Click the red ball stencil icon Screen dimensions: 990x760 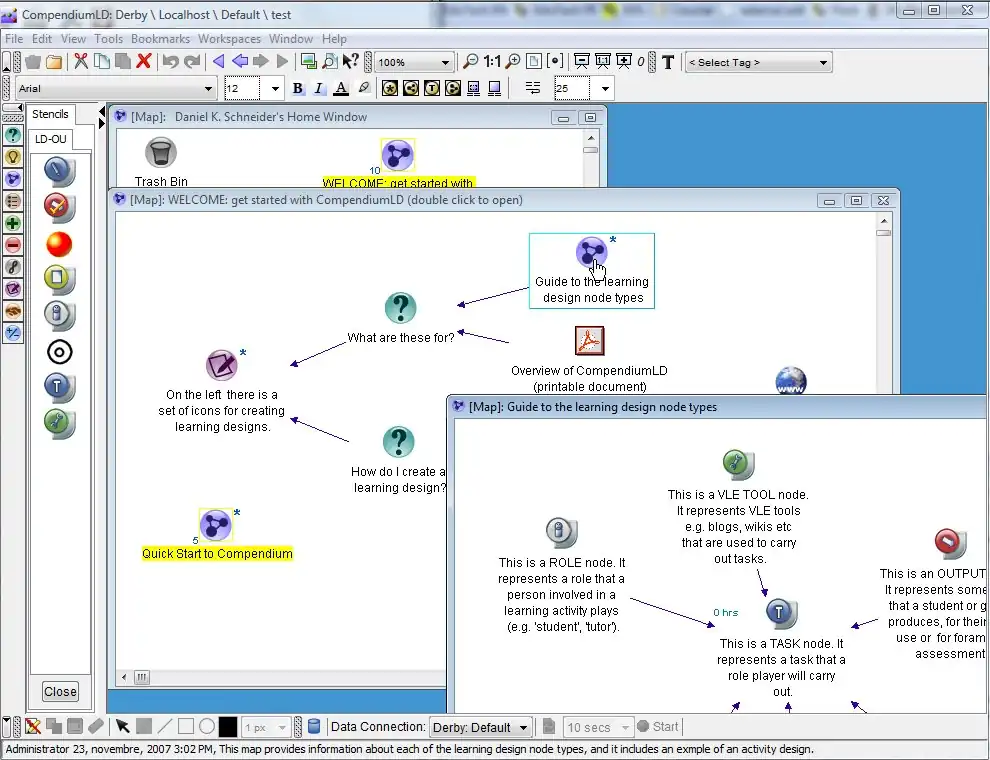pyautogui.click(x=59, y=244)
